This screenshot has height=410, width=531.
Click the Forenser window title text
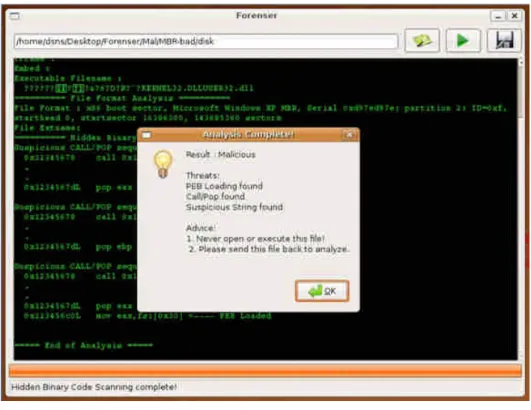tap(256, 16)
